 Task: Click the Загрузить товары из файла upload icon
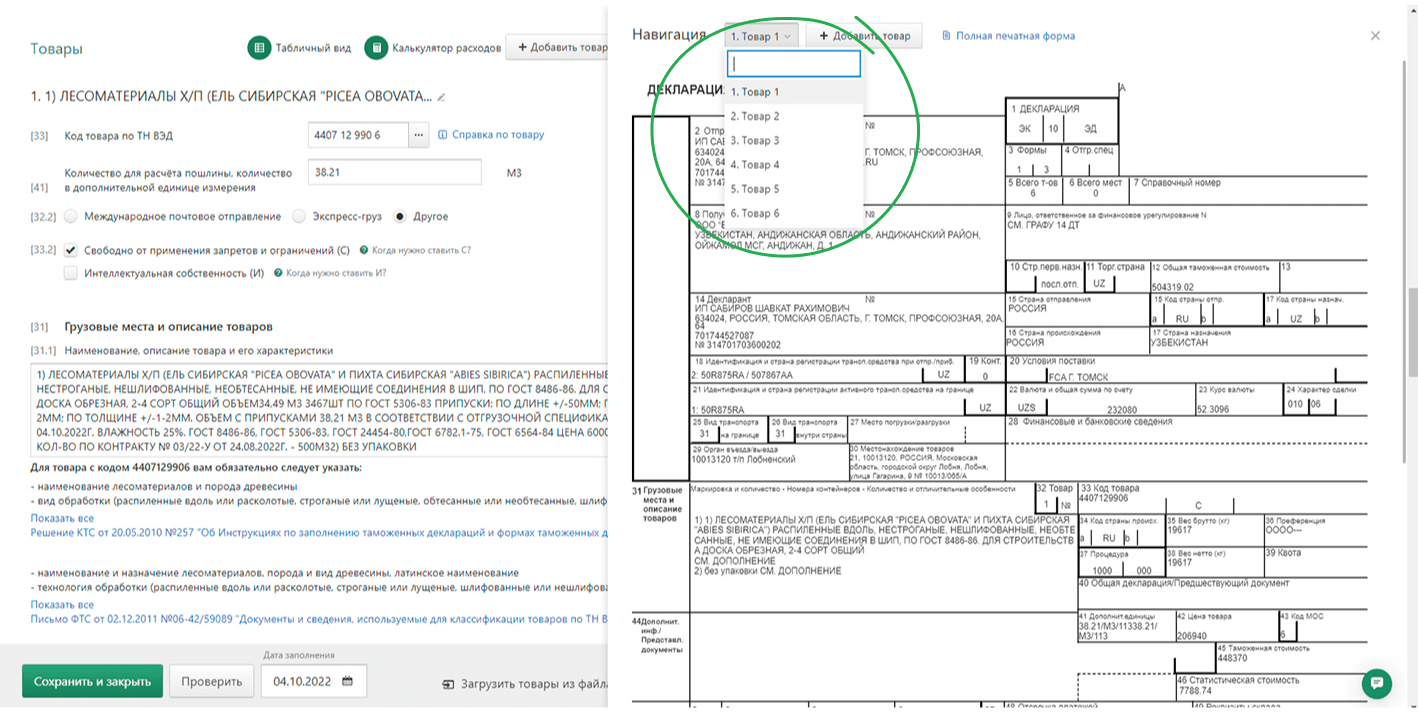(448, 685)
